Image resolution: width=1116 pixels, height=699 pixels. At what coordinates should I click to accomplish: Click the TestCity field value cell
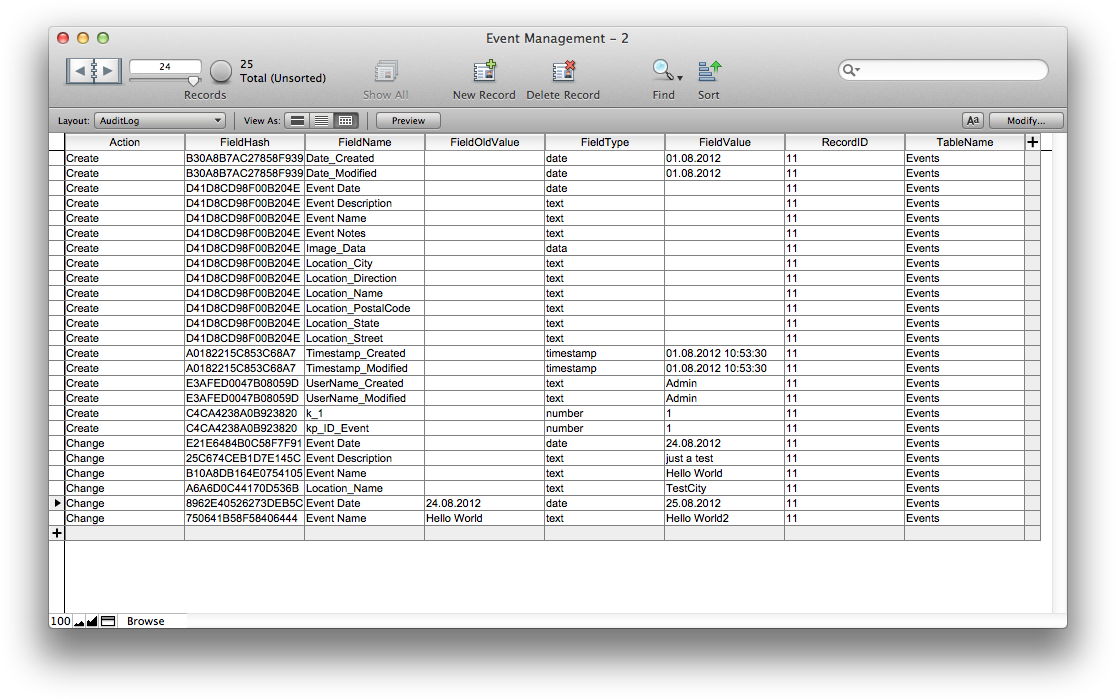(725, 488)
